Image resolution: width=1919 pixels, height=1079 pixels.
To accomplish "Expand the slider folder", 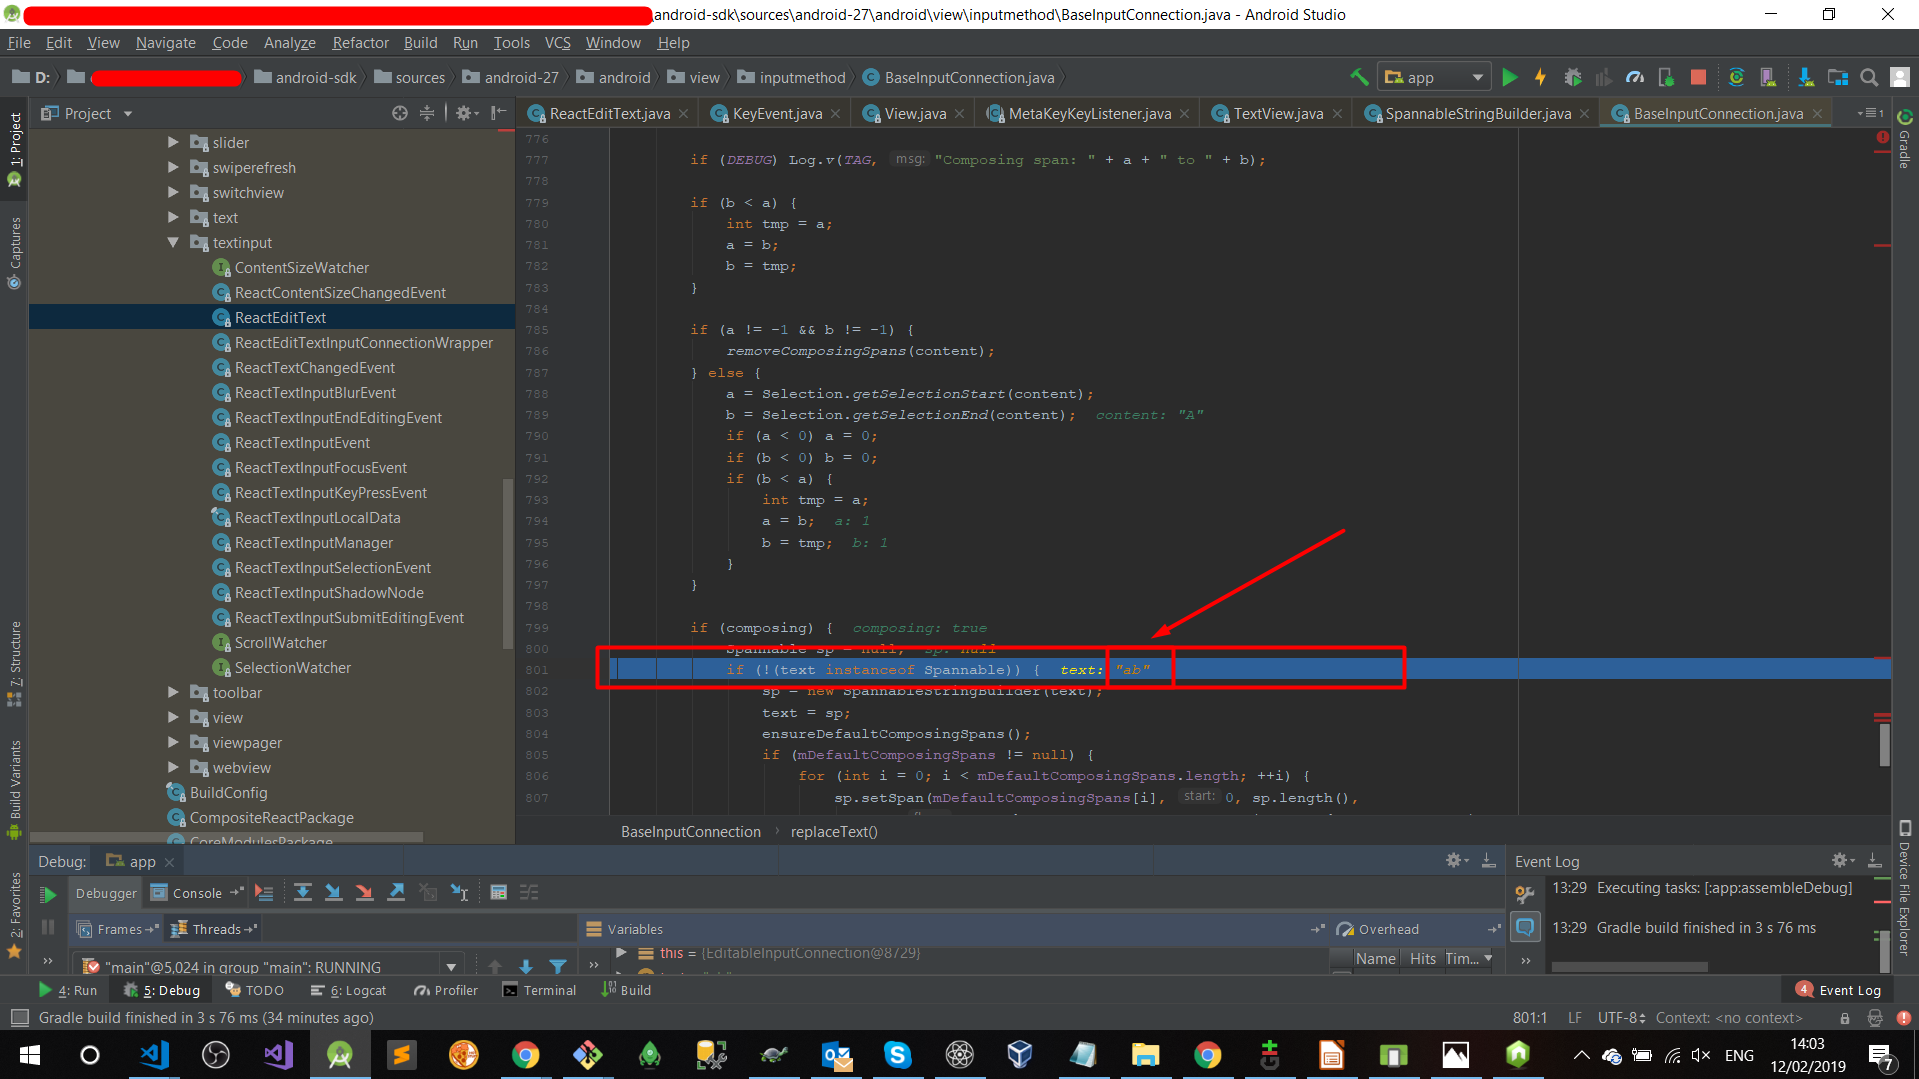I will coord(173,142).
